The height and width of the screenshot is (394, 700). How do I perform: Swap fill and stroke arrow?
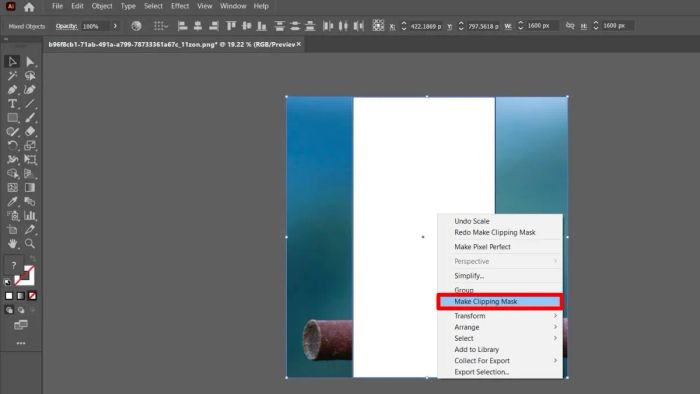(x=32, y=259)
